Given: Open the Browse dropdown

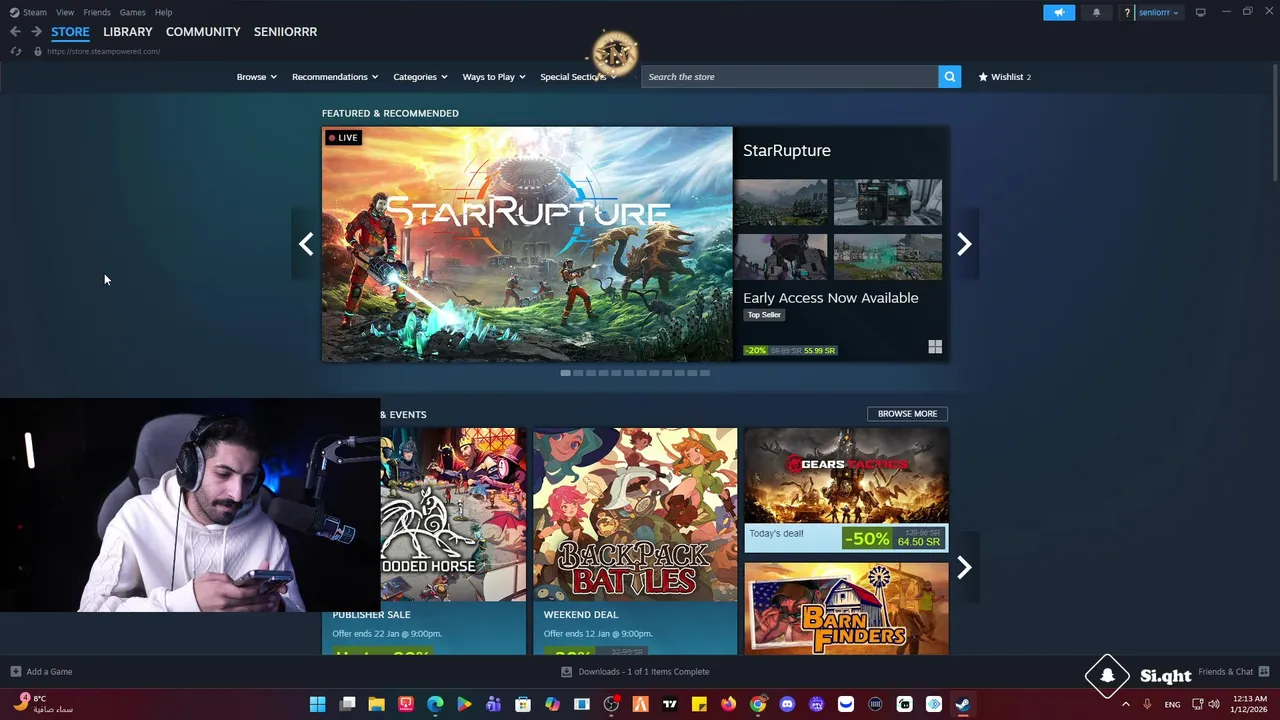Looking at the screenshot, I should (256, 77).
